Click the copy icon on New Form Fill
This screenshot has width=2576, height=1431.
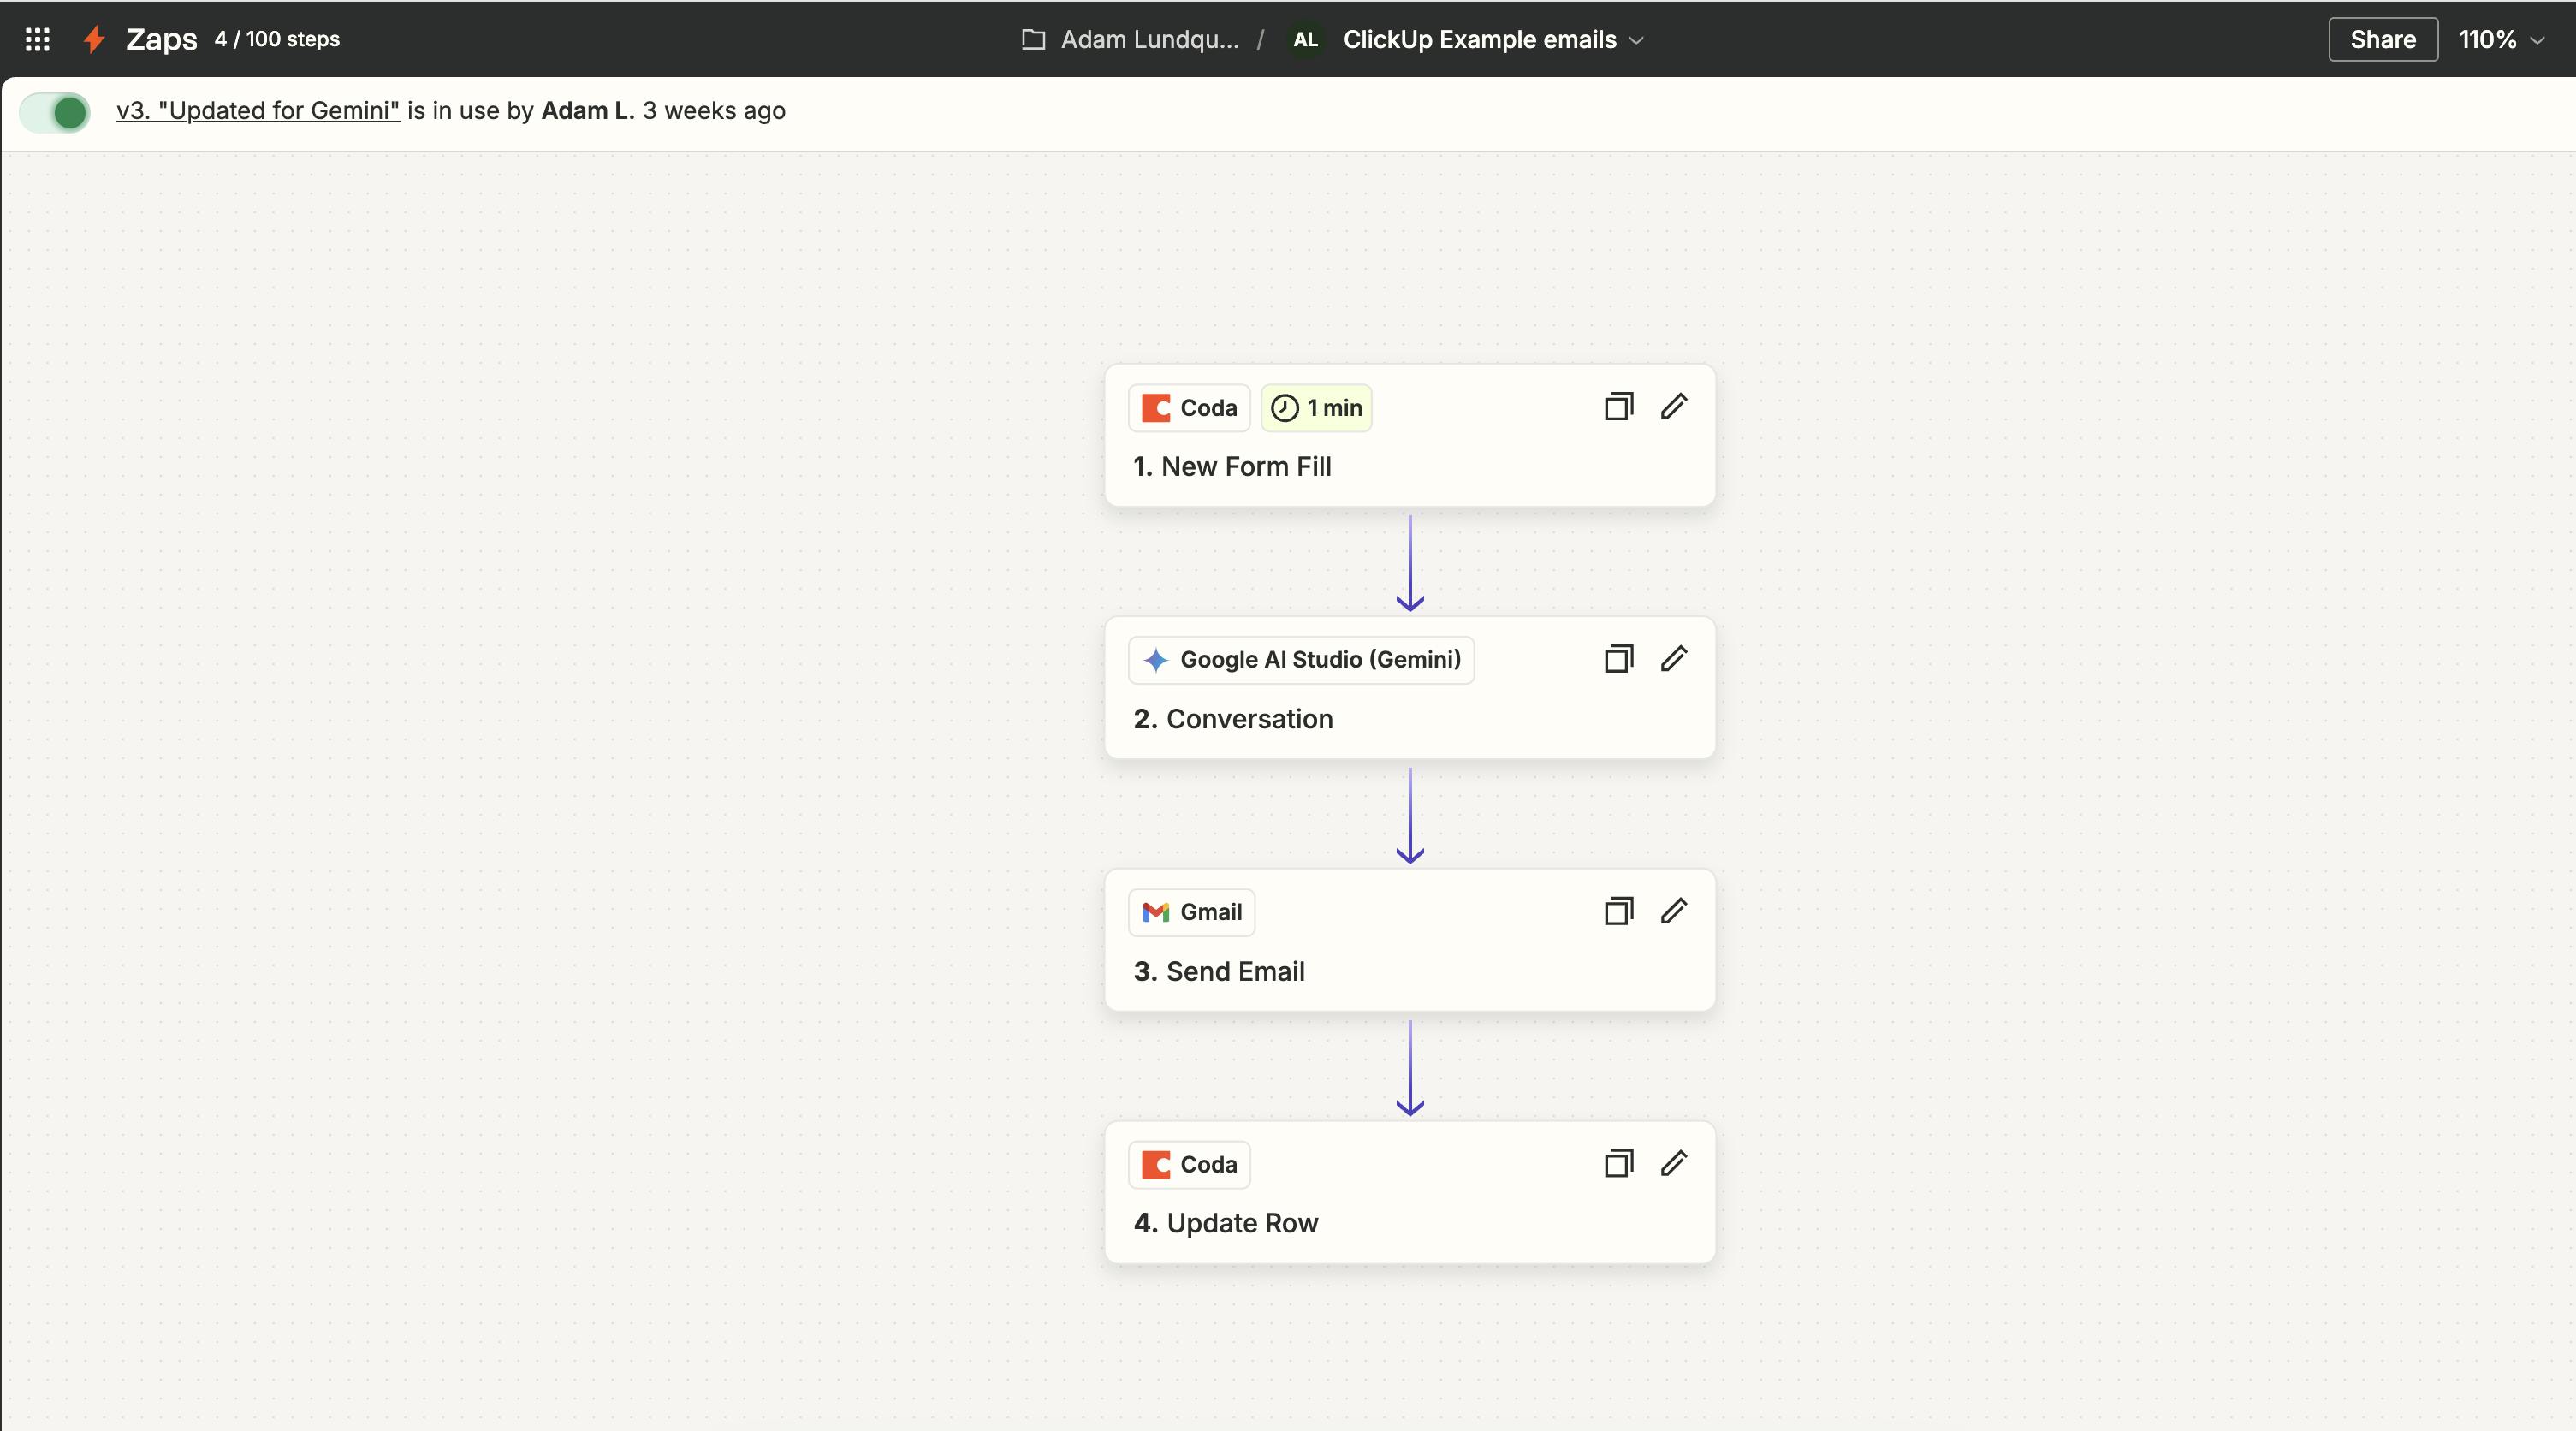[1616, 407]
